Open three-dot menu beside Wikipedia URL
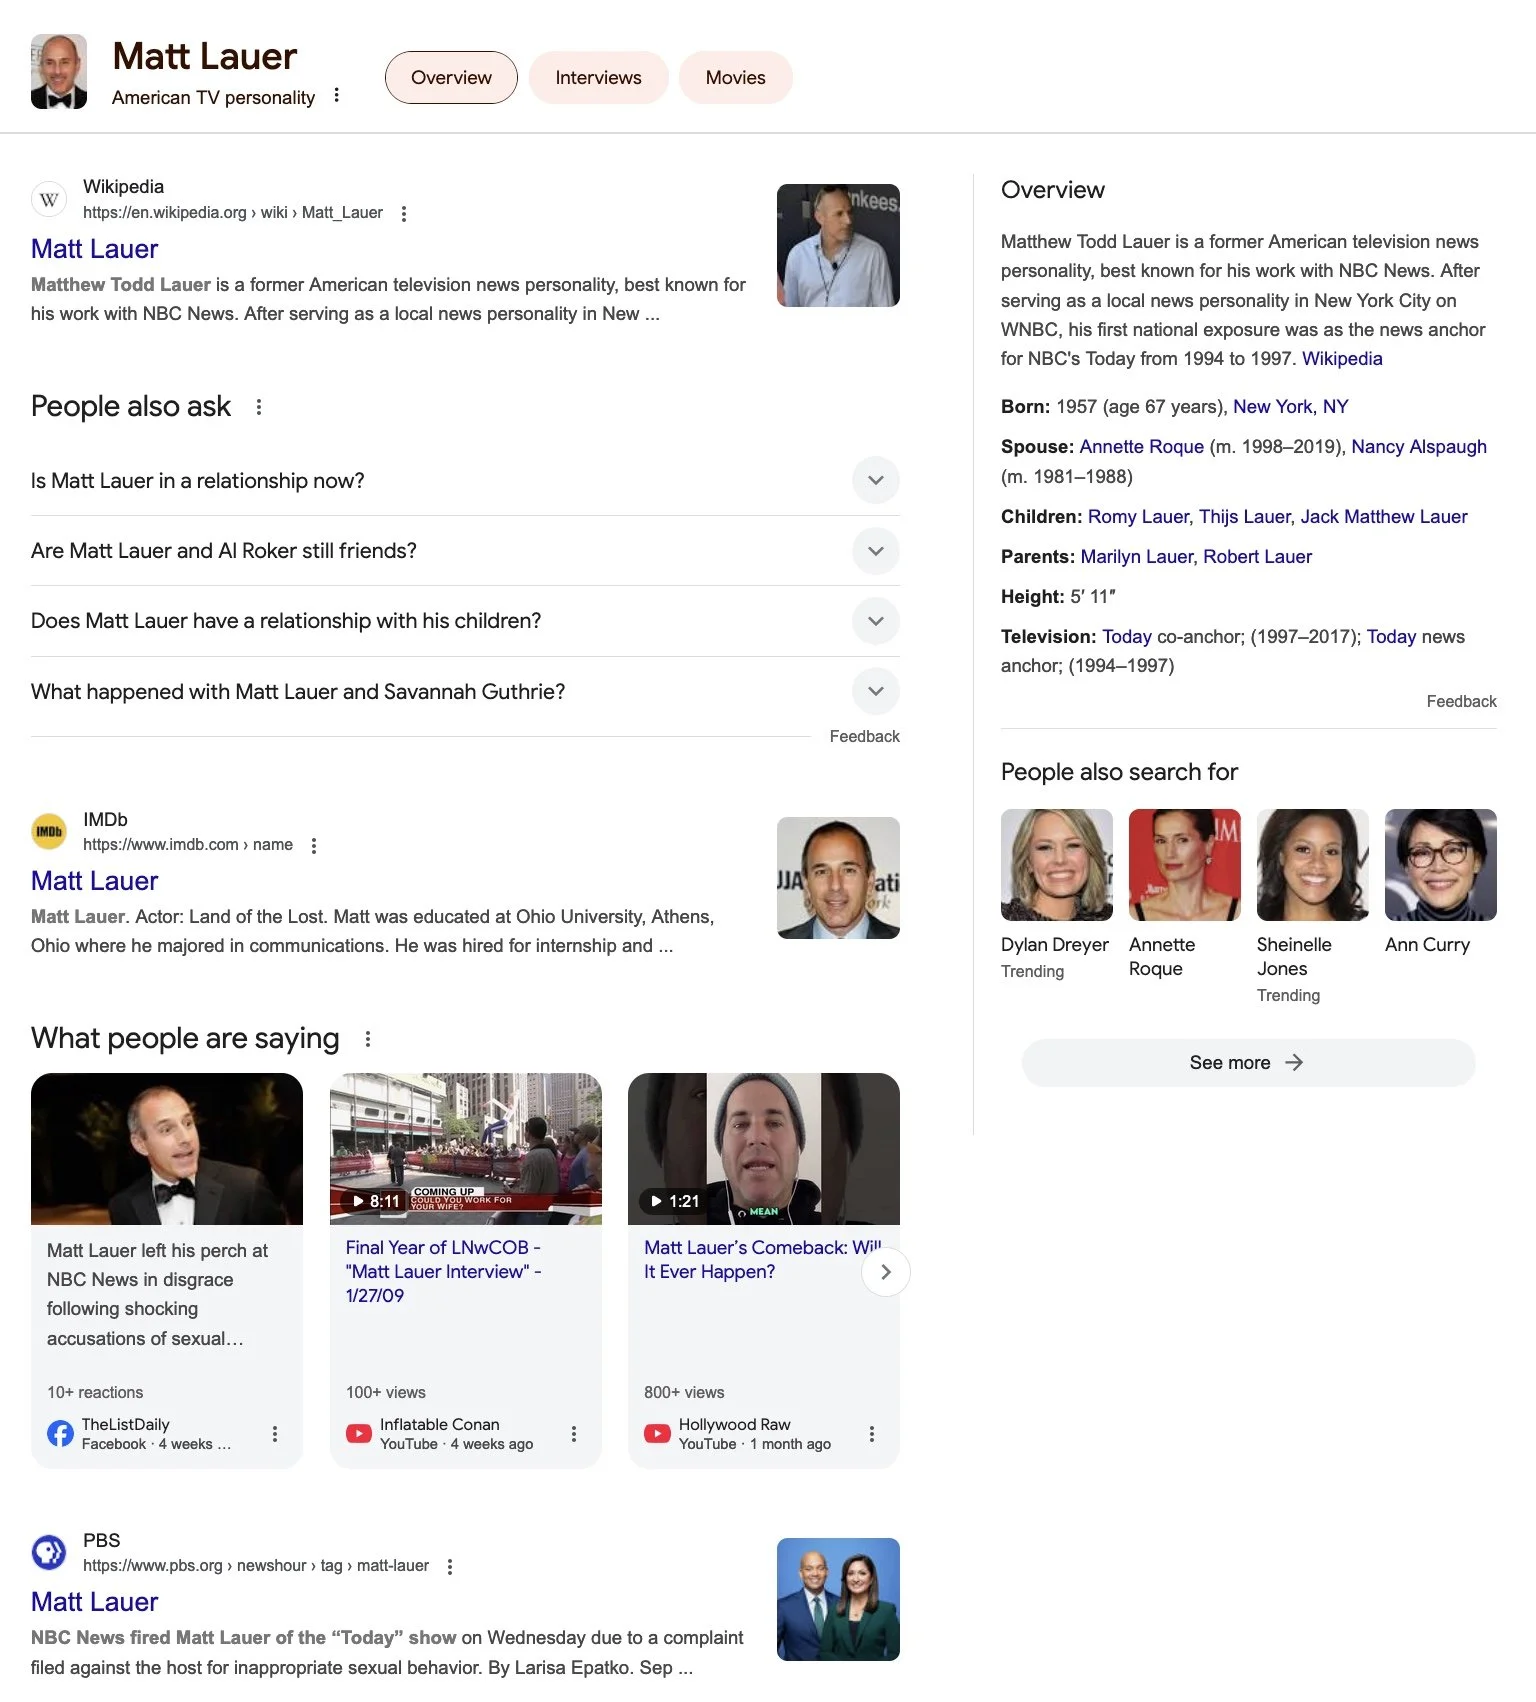This screenshot has width=1536, height=1702. point(404,213)
